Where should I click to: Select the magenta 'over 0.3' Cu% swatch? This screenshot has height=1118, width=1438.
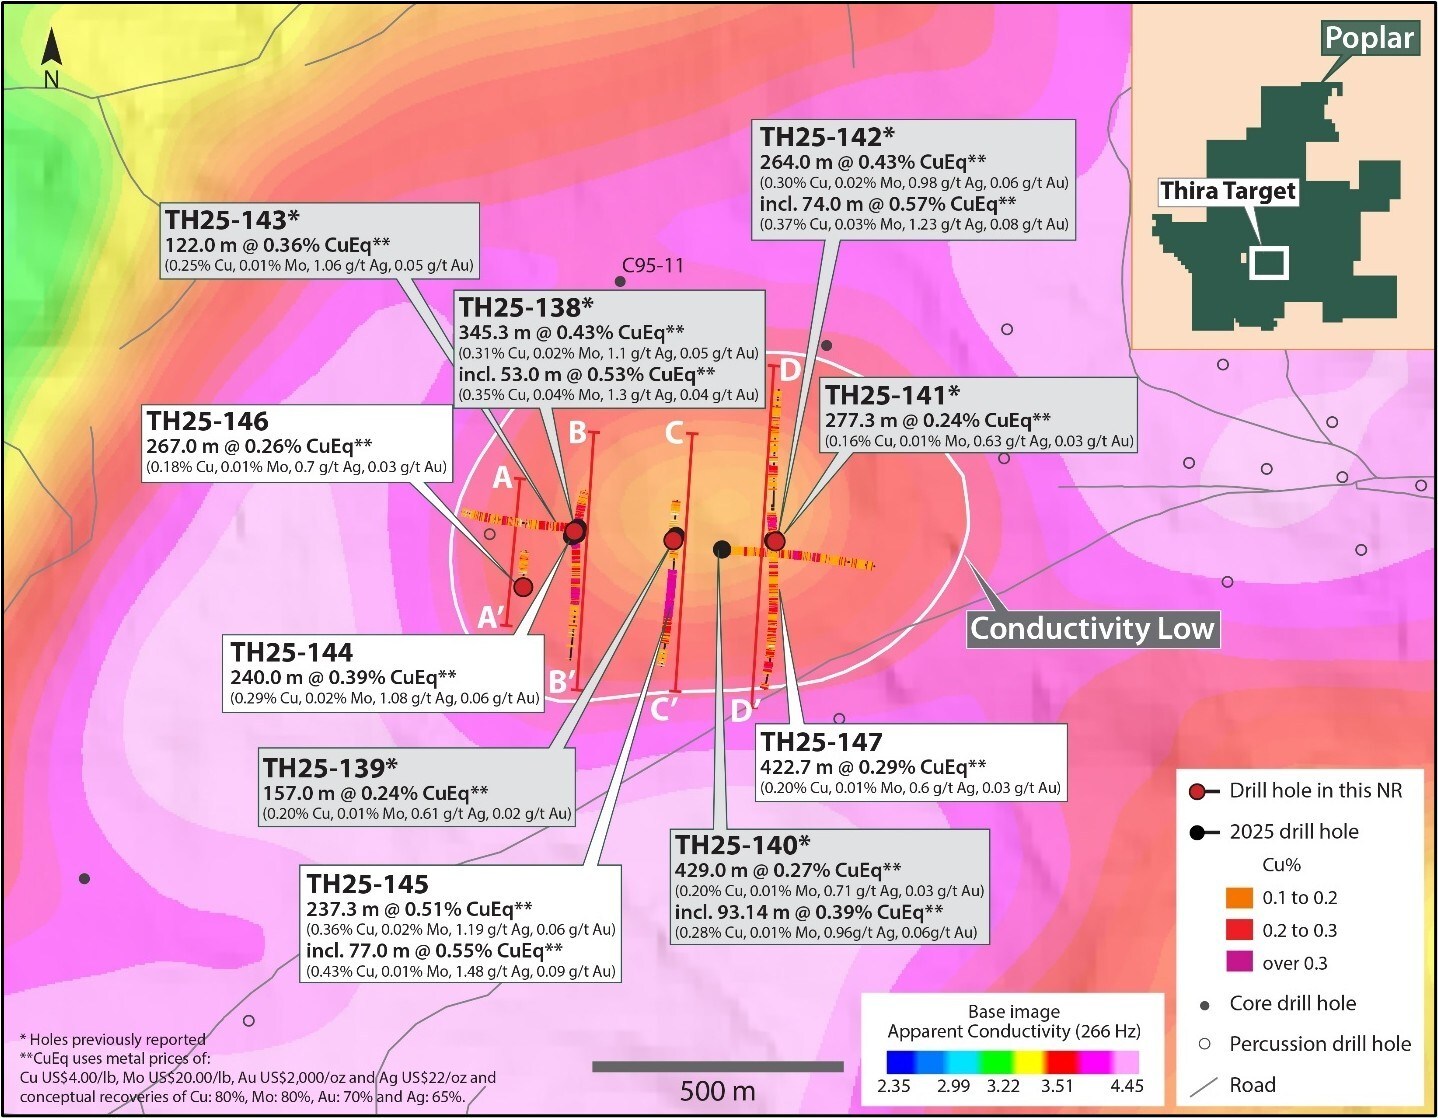point(1239,963)
